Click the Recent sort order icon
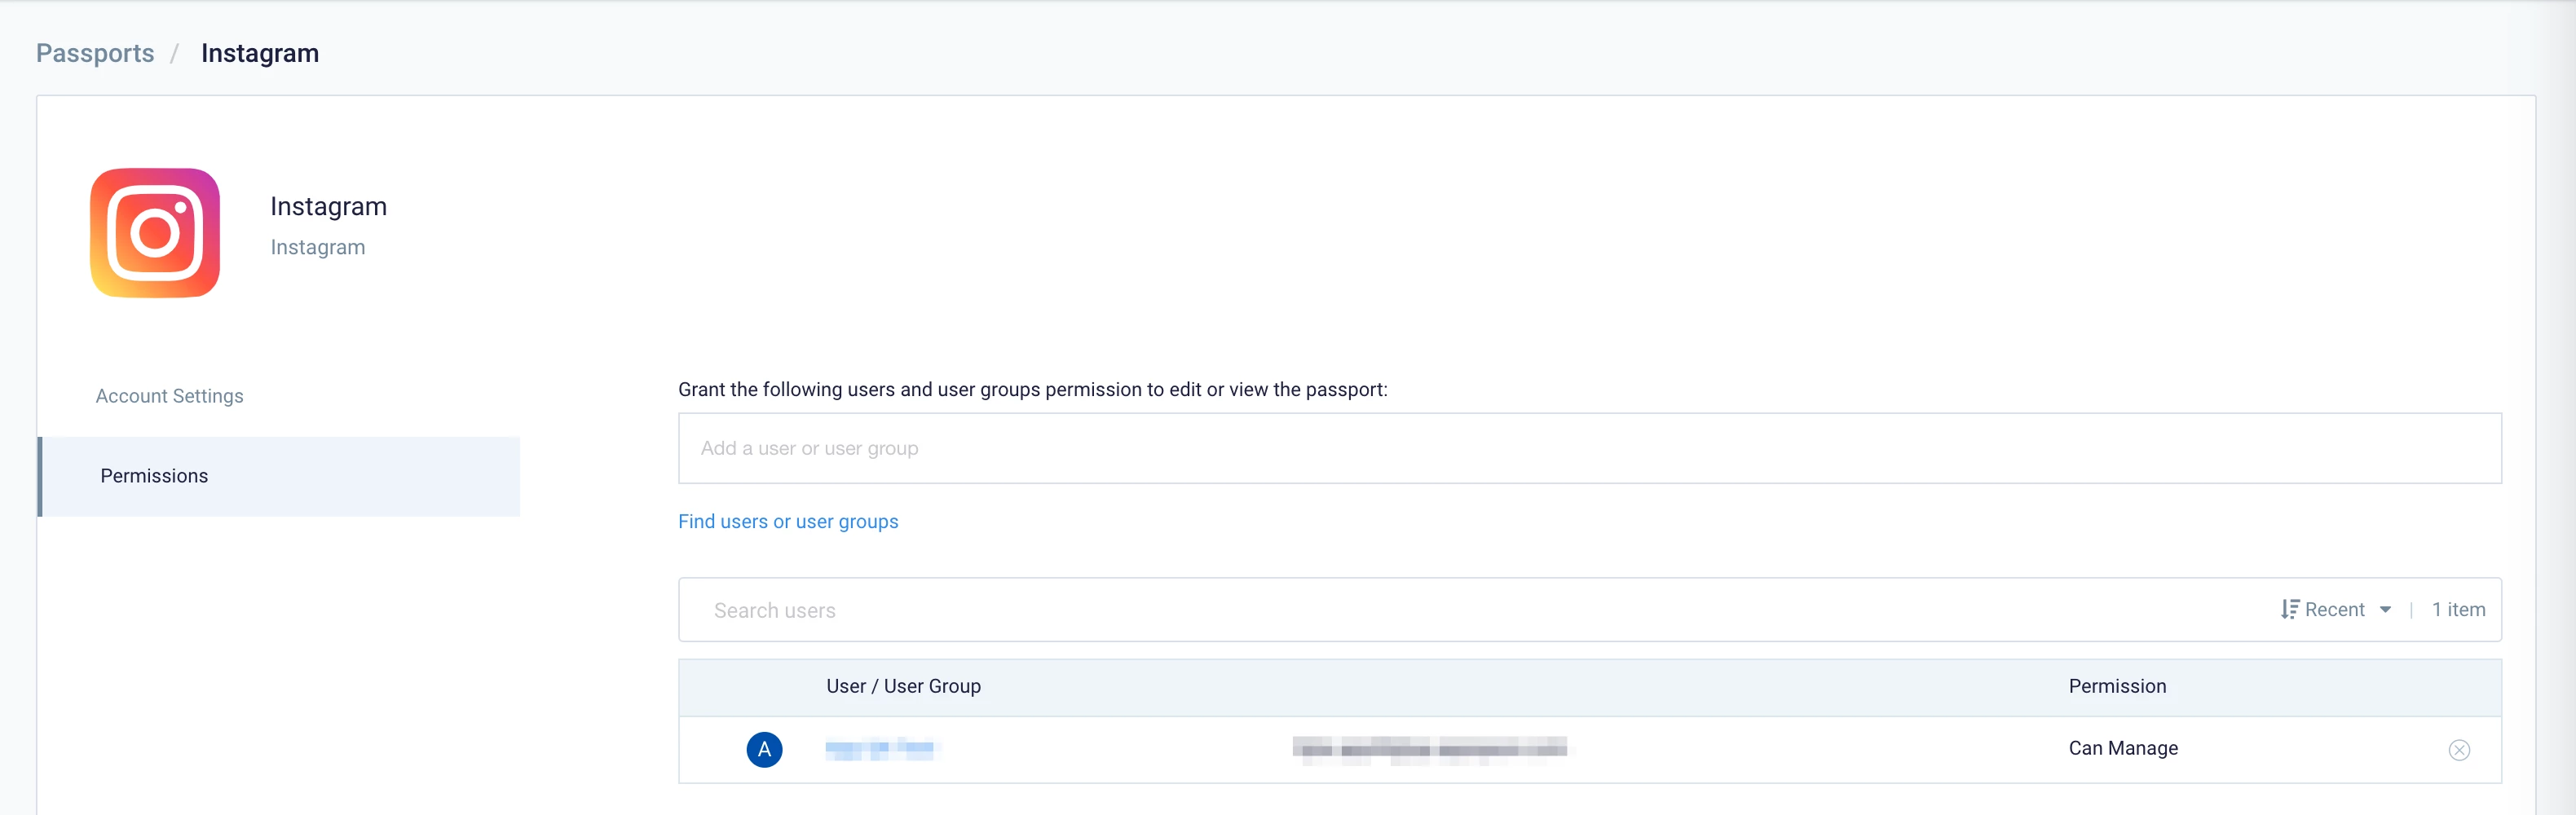This screenshot has width=2576, height=815. point(2289,609)
